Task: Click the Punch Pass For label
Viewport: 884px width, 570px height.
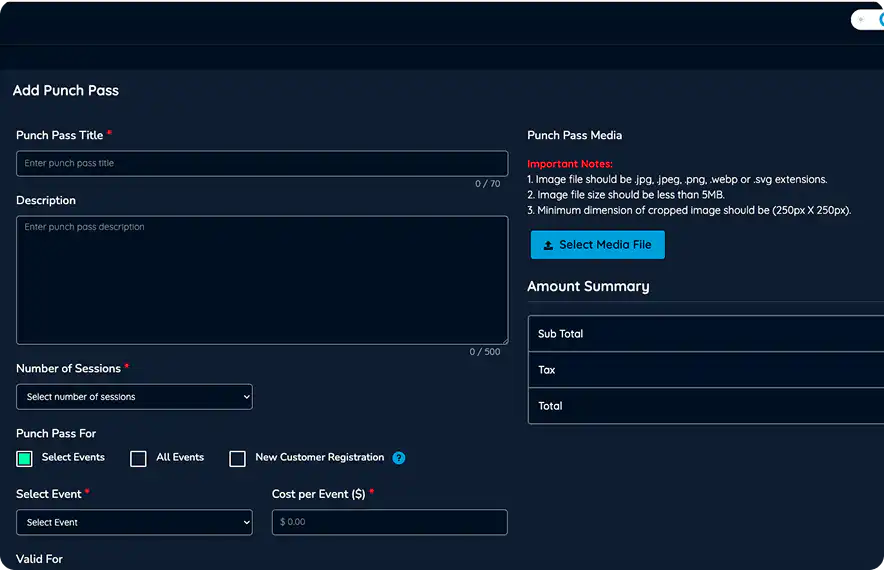Action: coord(56,434)
